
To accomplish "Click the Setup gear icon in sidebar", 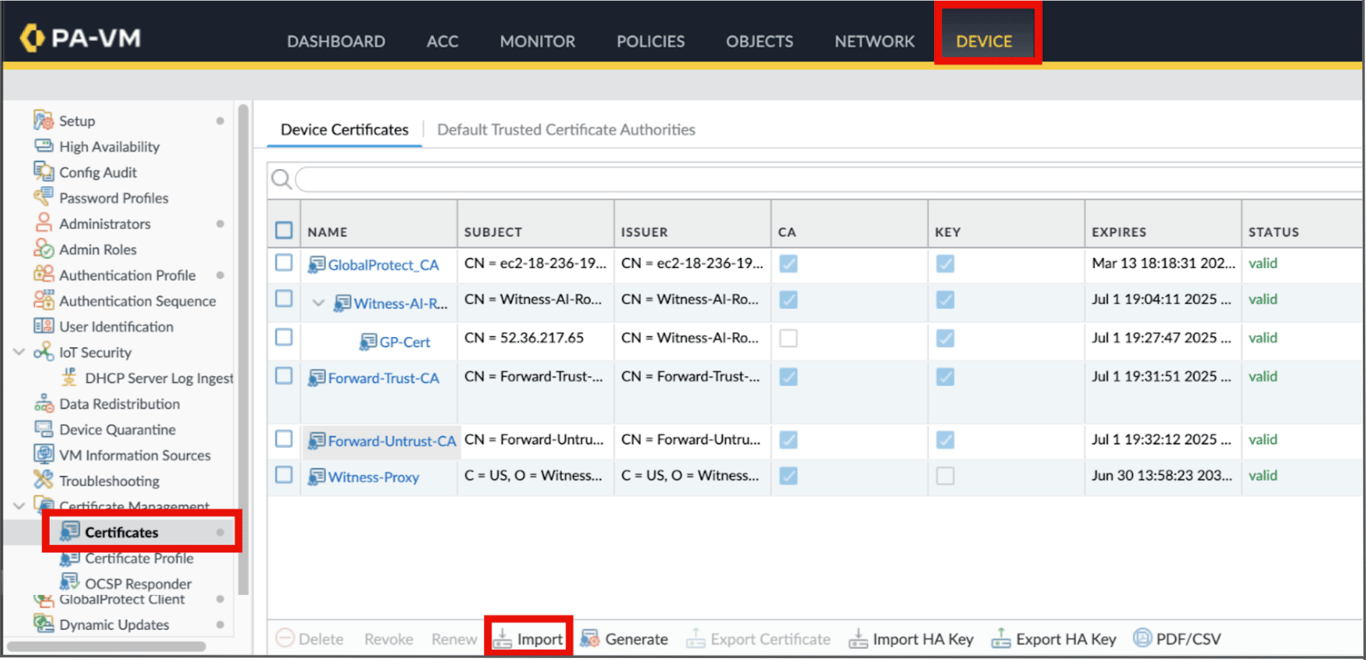I will (x=43, y=121).
